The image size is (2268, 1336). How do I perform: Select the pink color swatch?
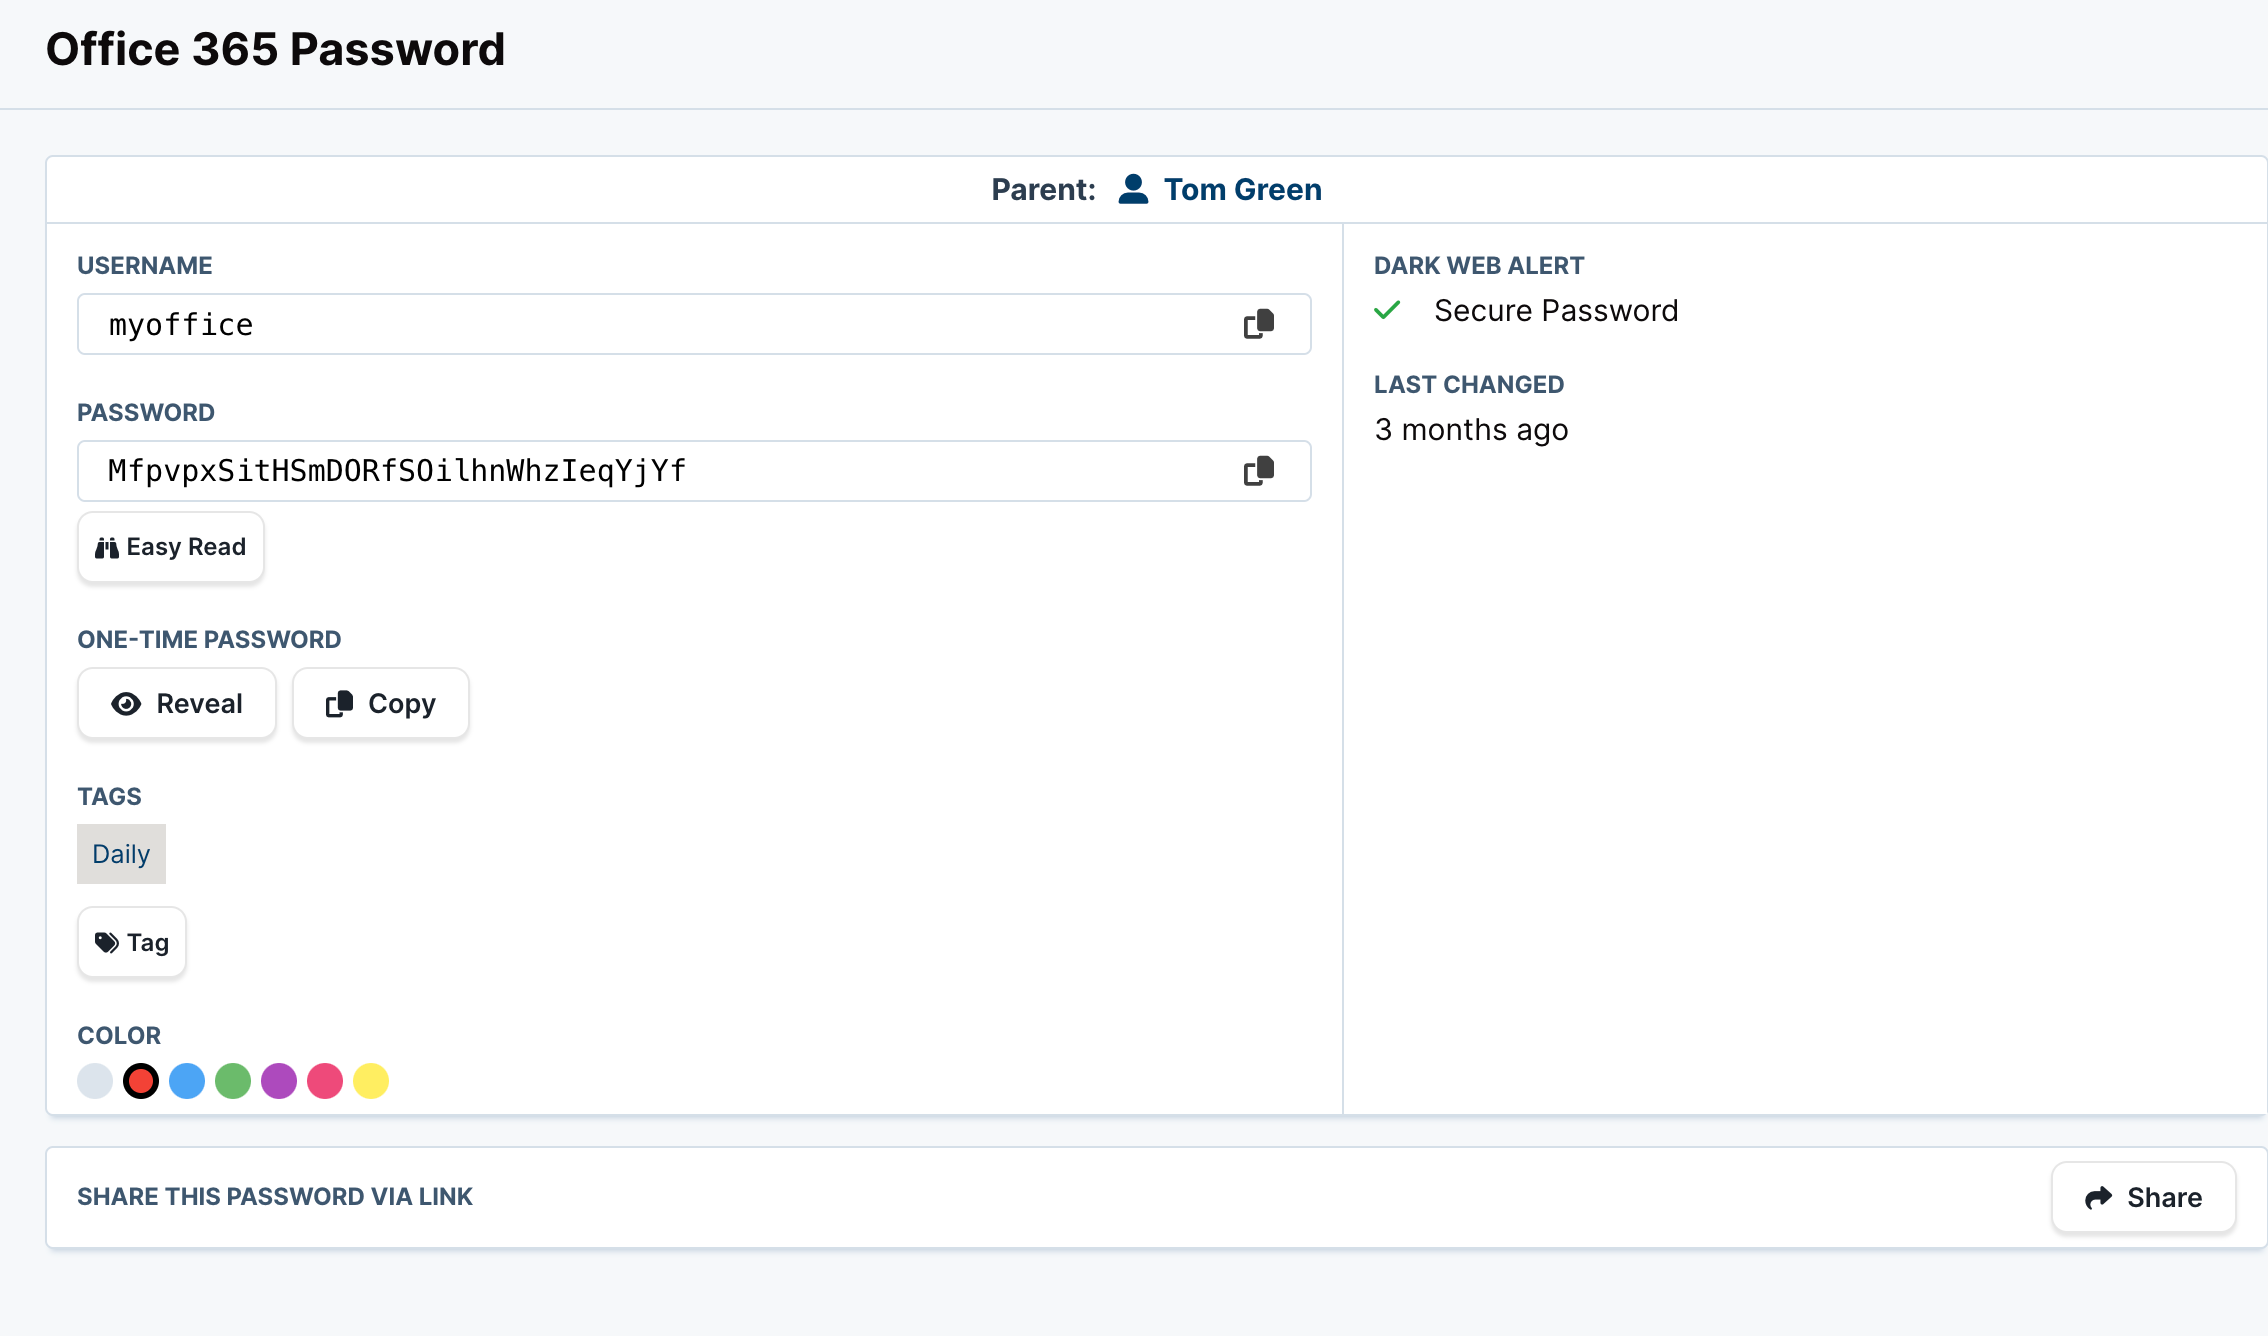[x=325, y=1081]
